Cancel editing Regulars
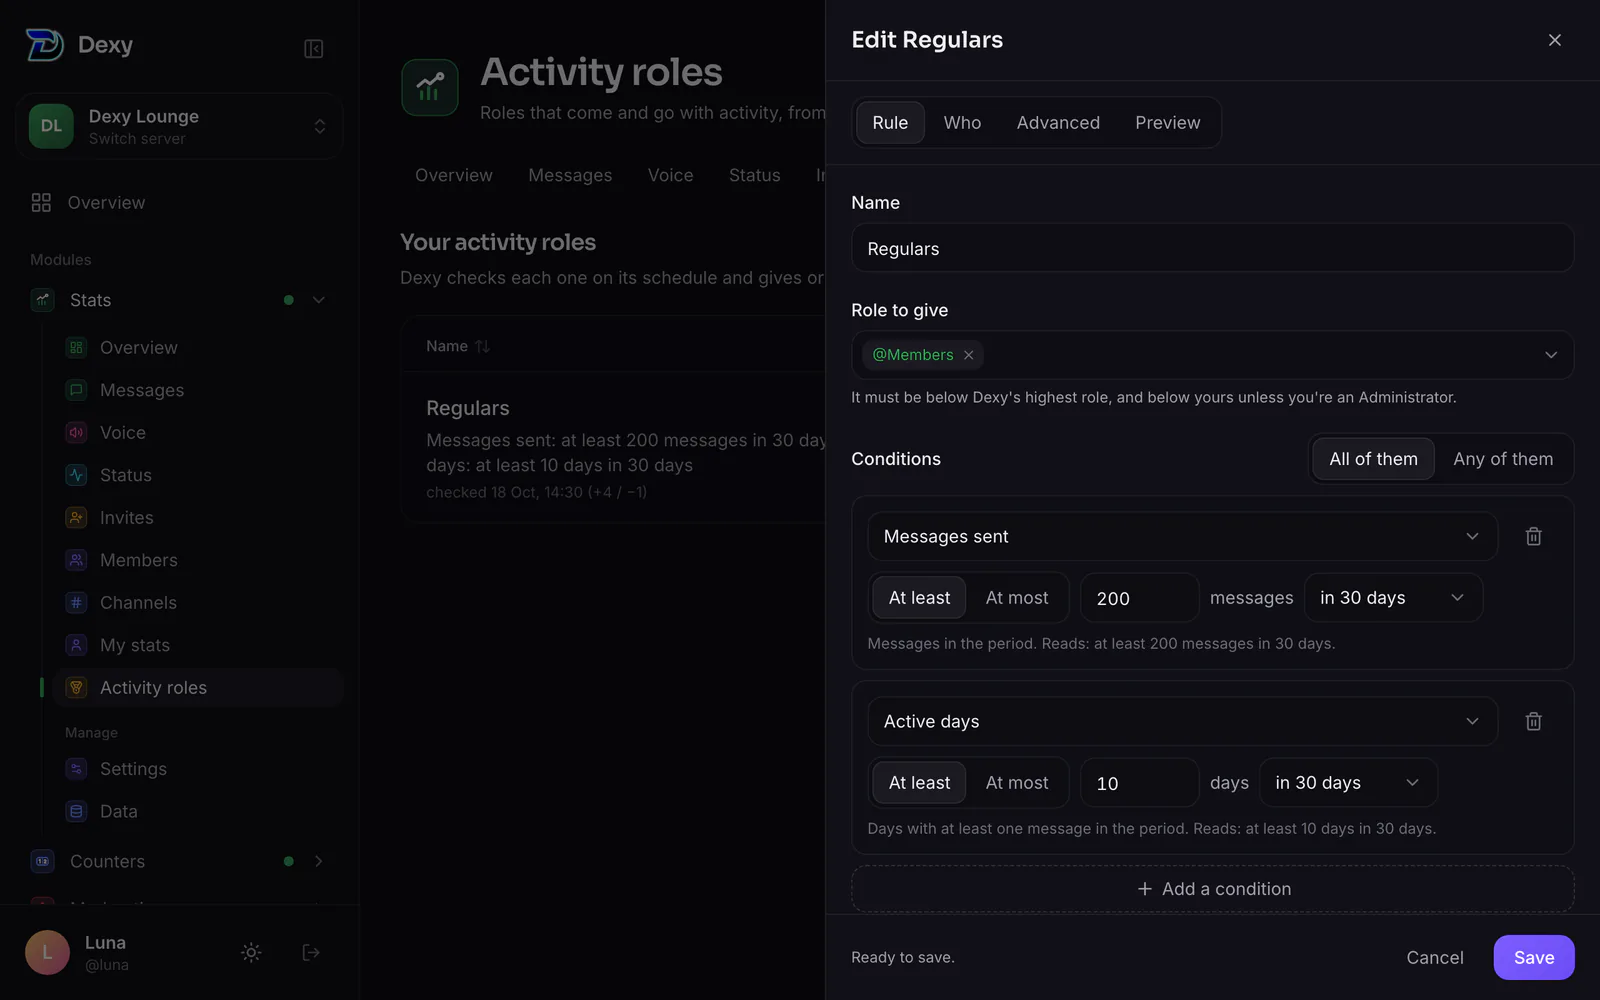The image size is (1600, 1000). click(1434, 958)
